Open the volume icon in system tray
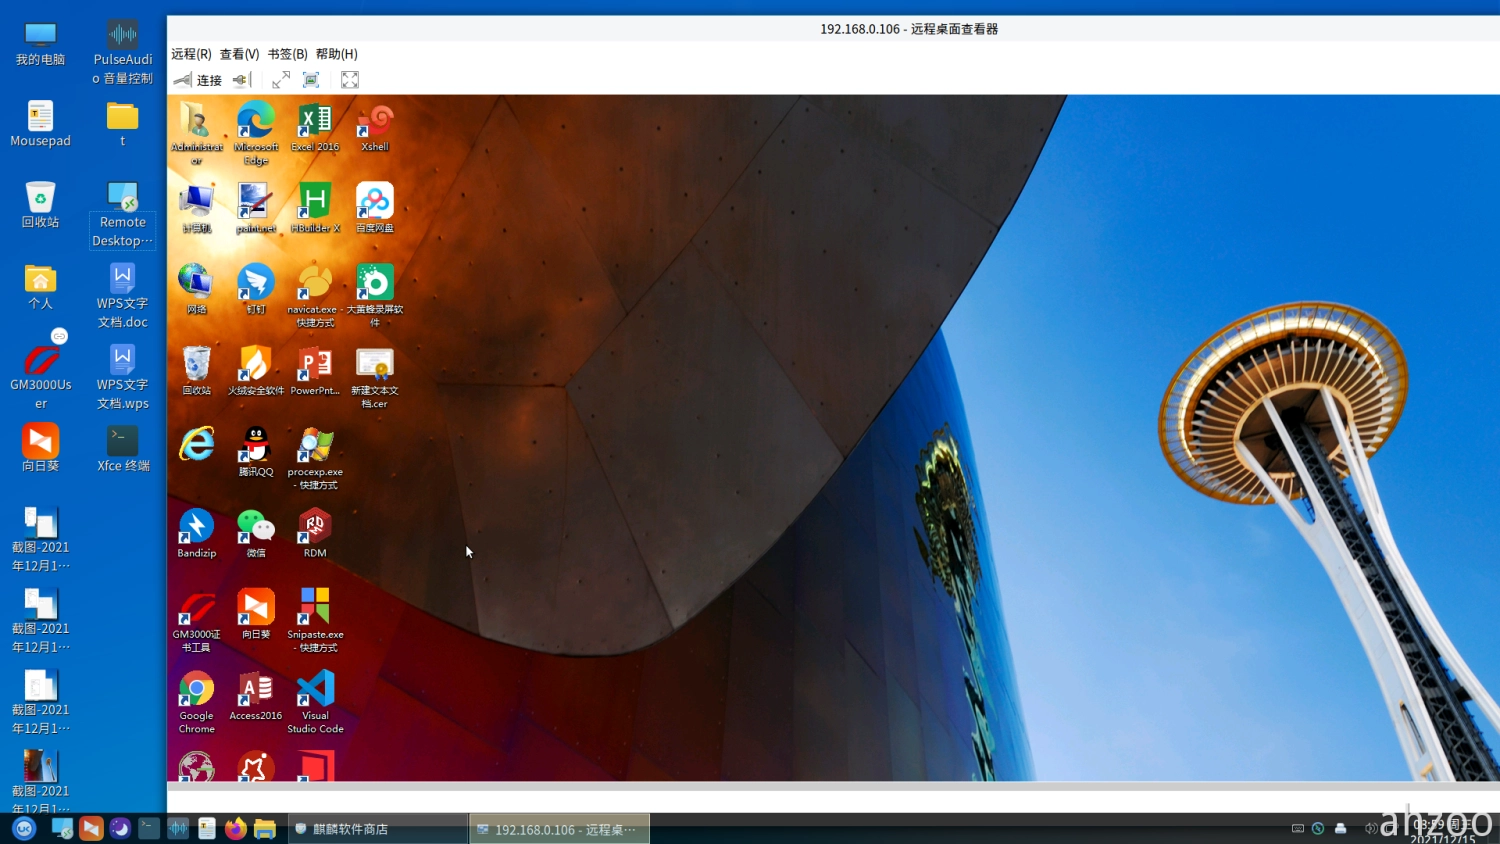Viewport: 1500px width, 844px height. click(1370, 828)
